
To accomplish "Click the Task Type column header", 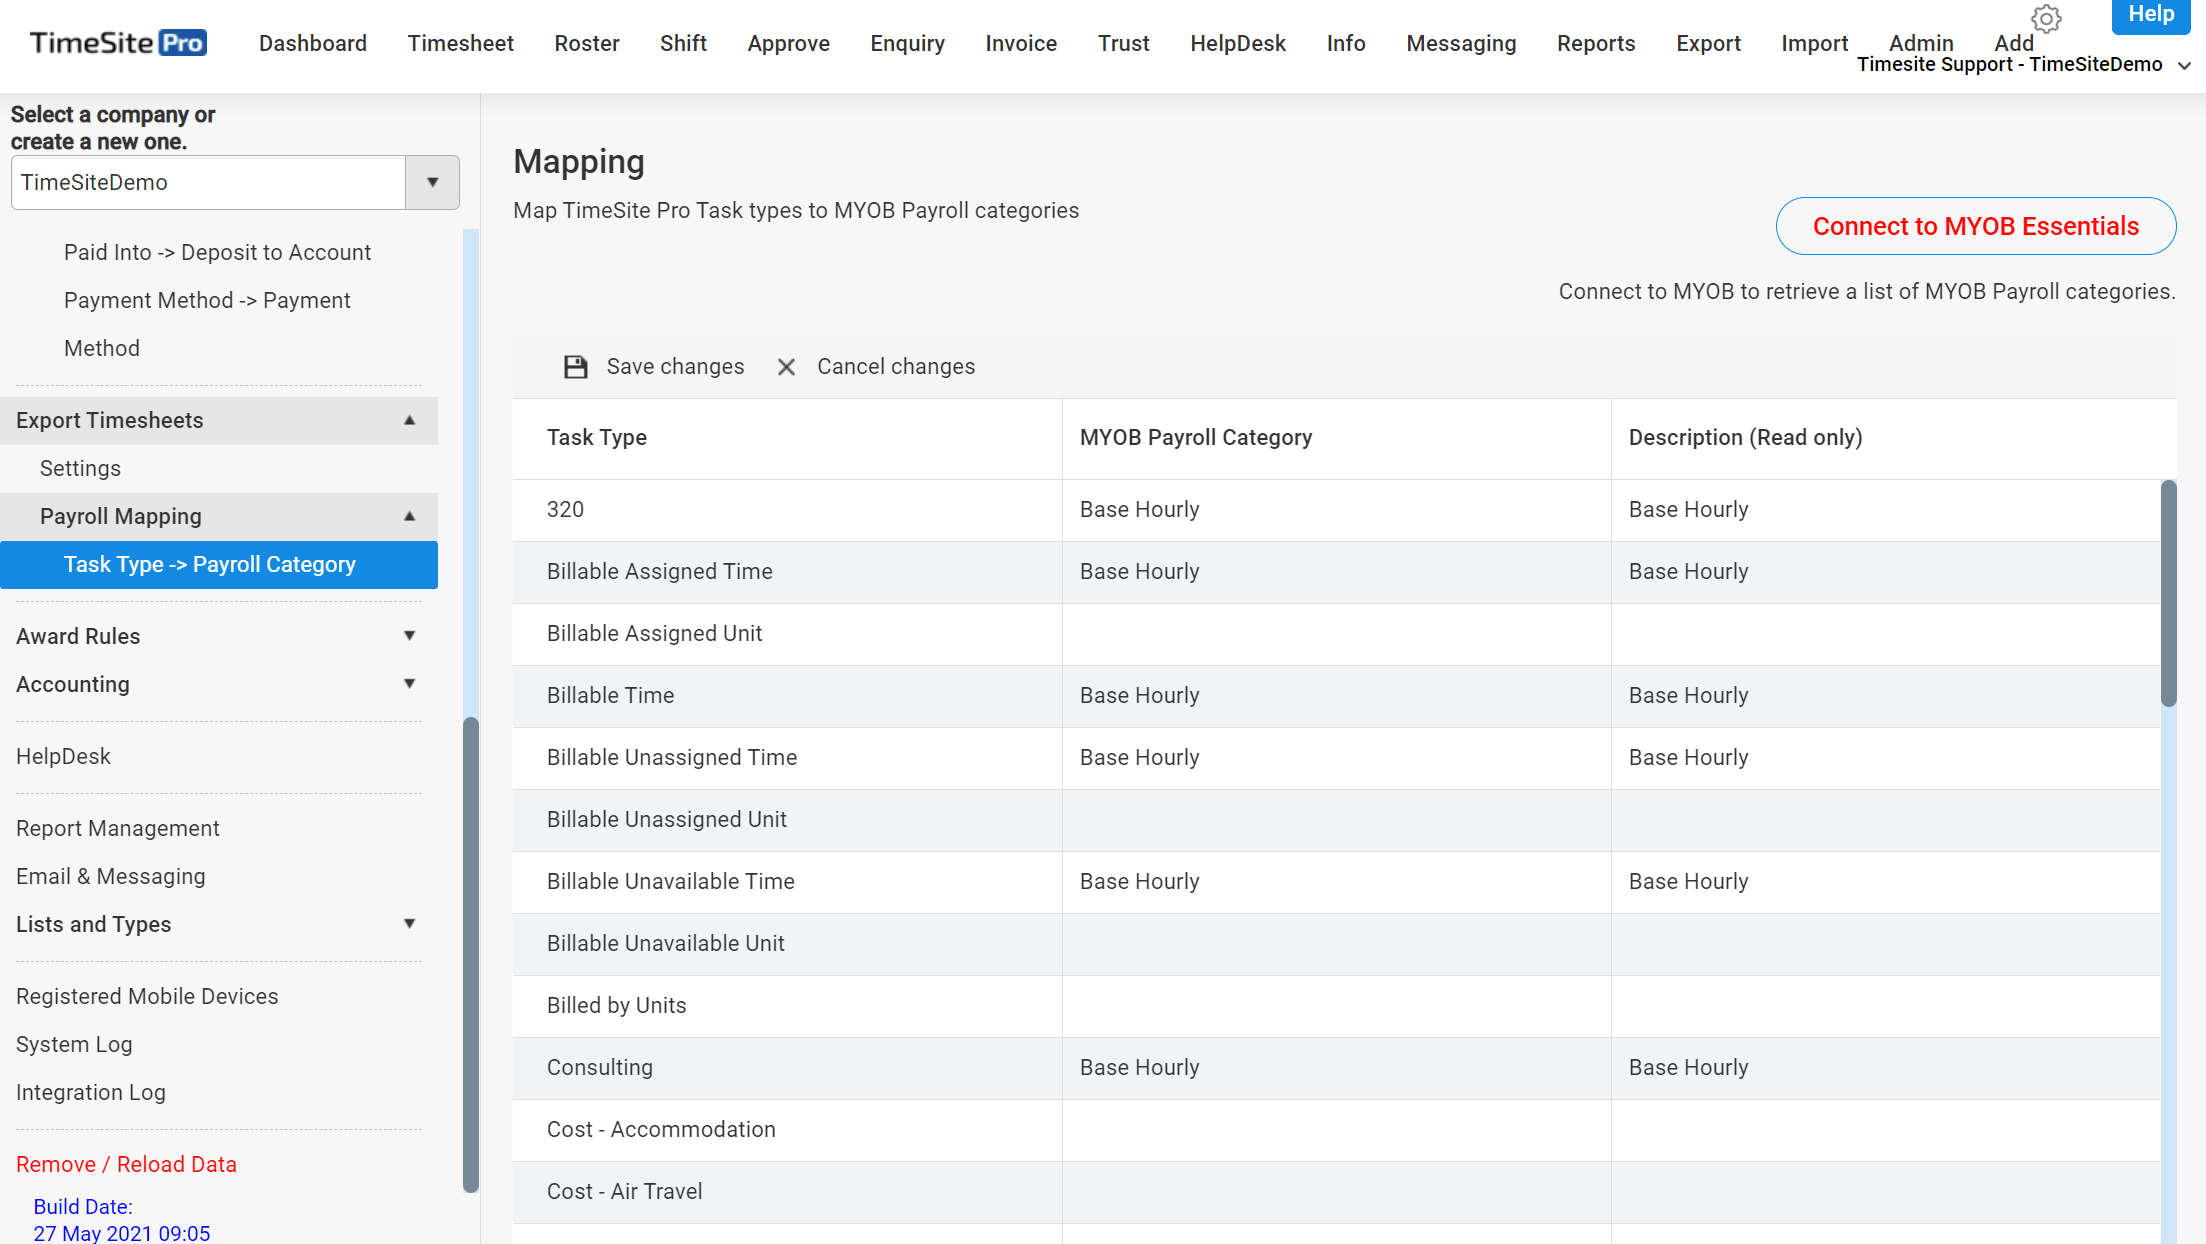I will pyautogui.click(x=787, y=438).
